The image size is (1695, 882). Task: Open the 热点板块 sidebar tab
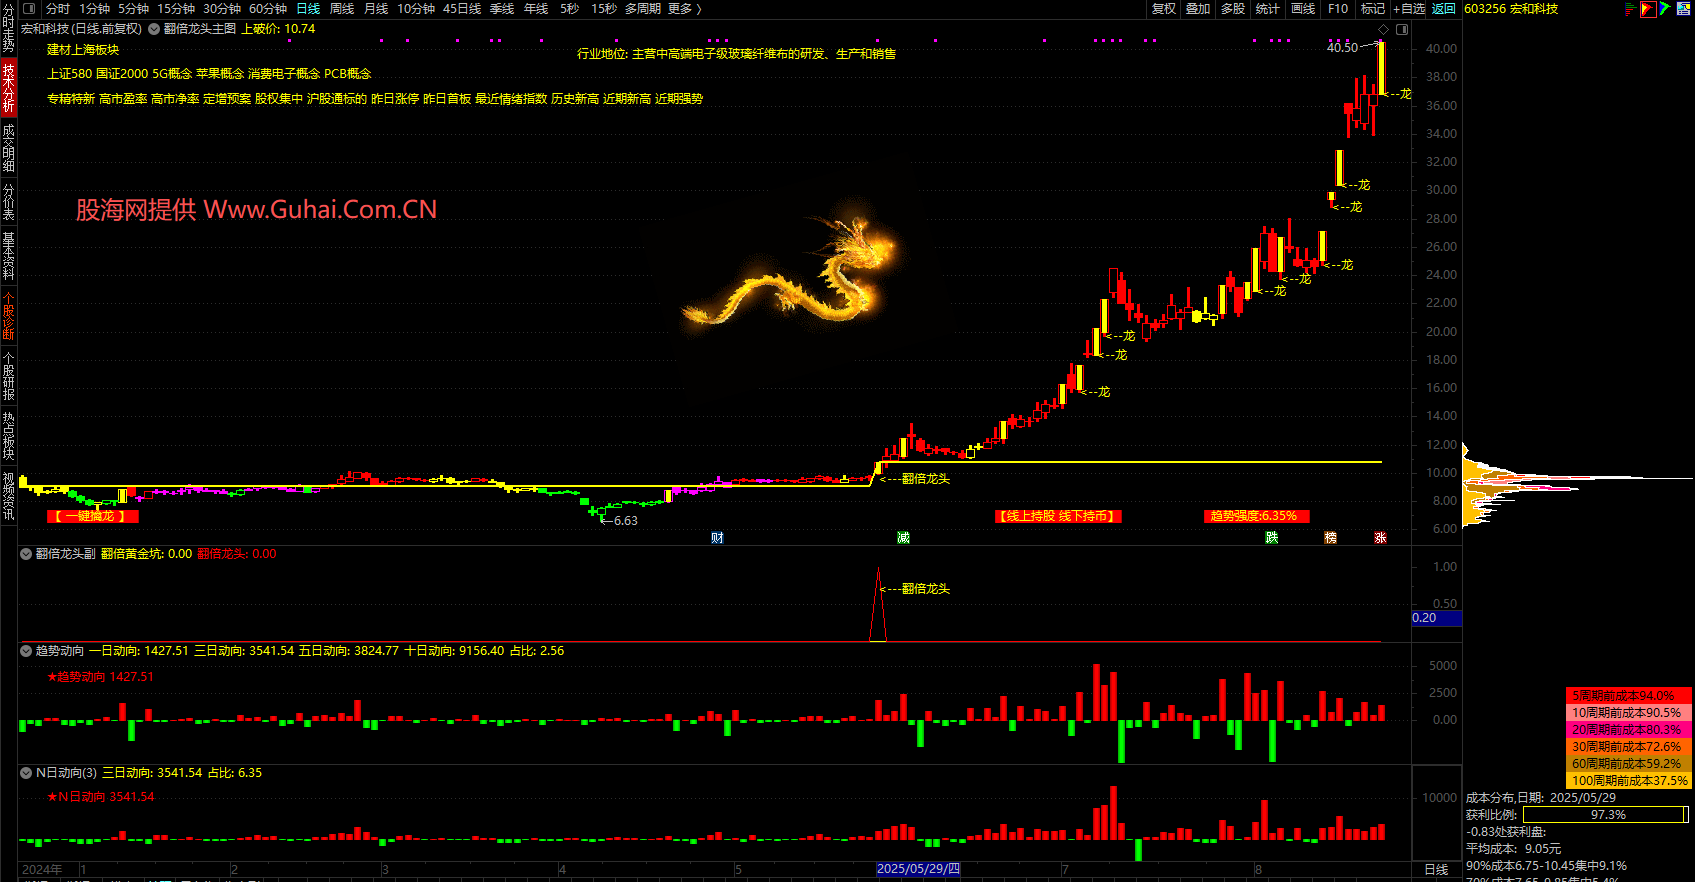[8, 435]
